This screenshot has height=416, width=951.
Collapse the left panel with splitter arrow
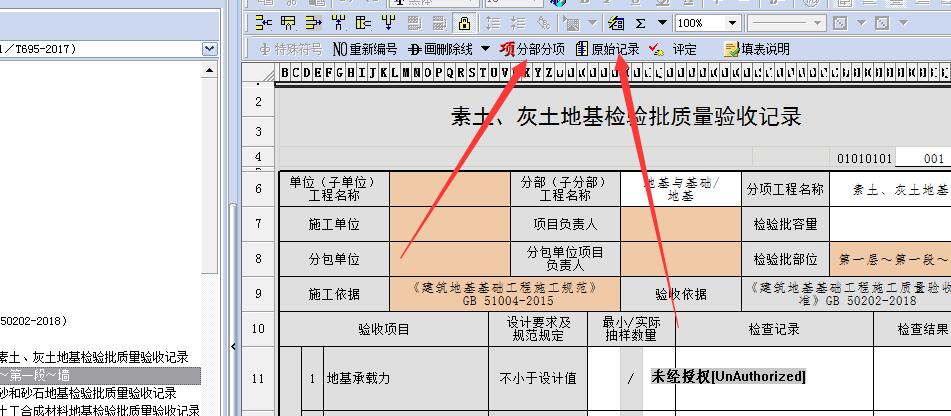click(x=234, y=346)
